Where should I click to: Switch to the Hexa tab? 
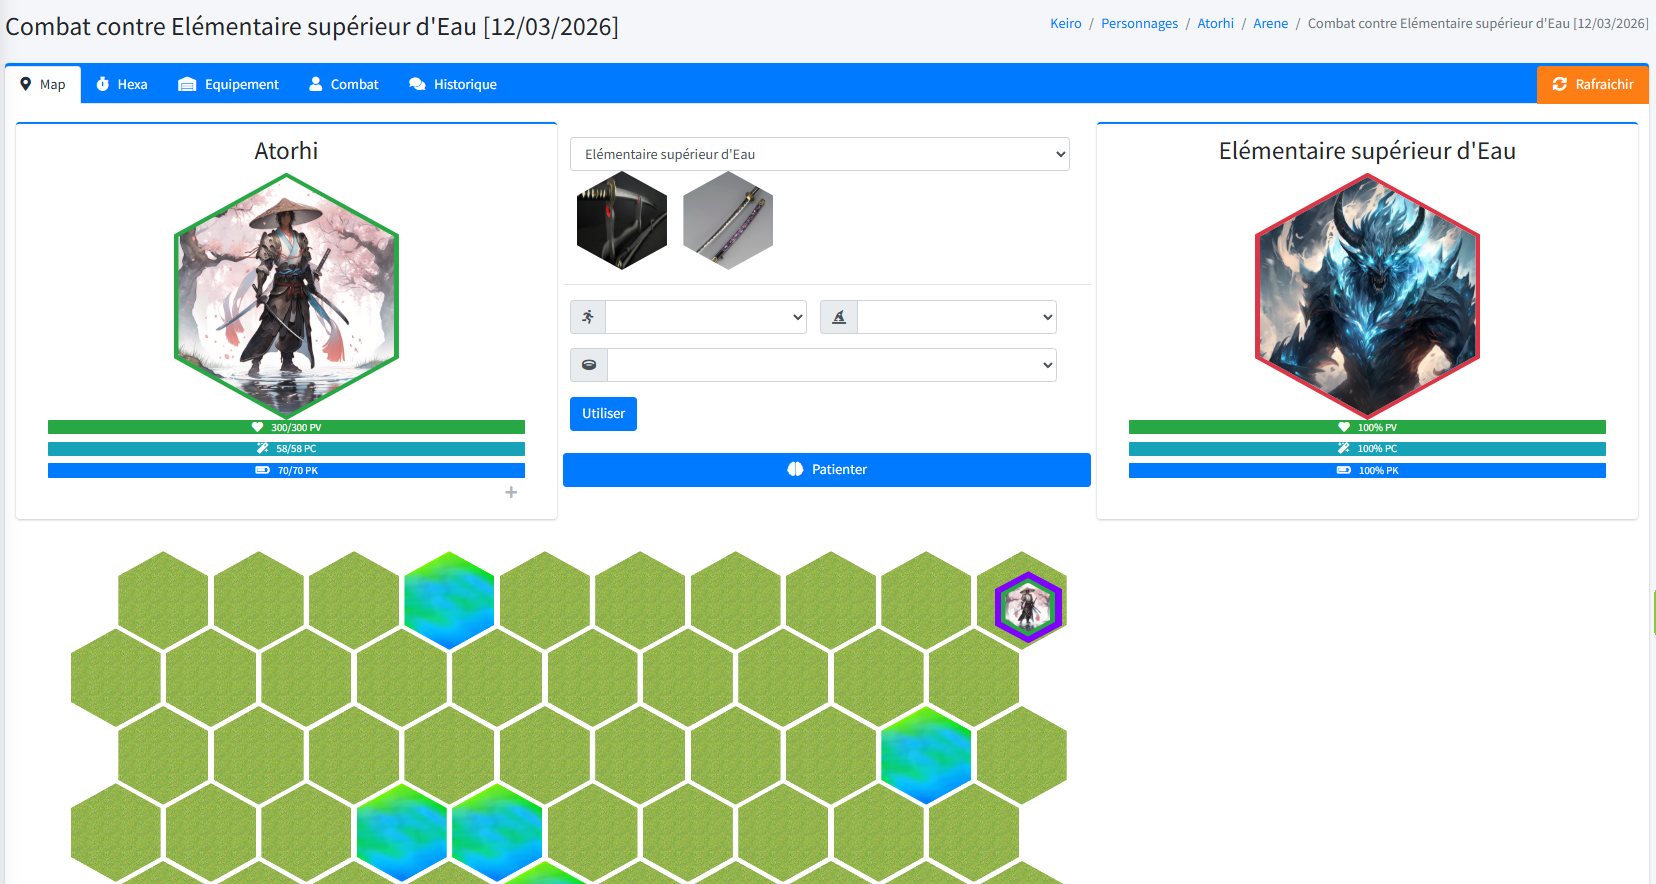coord(122,84)
